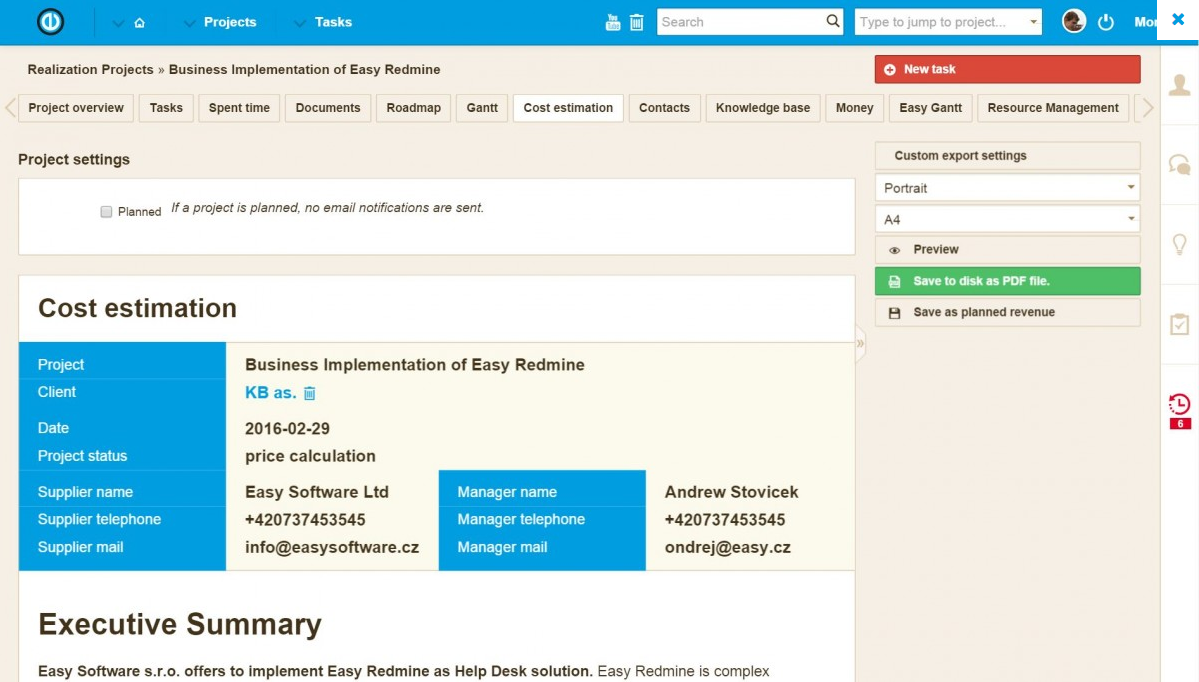Click the eye icon on Preview button

pyautogui.click(x=894, y=250)
